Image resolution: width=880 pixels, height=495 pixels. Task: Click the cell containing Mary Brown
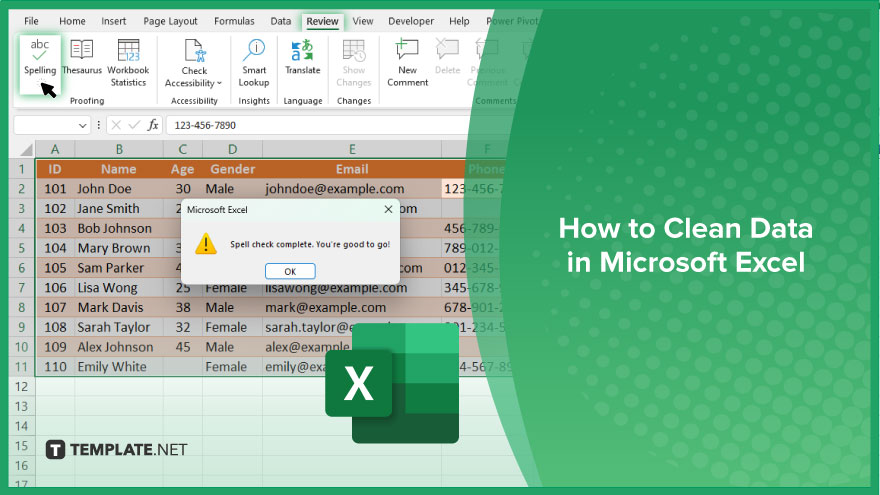(x=119, y=248)
